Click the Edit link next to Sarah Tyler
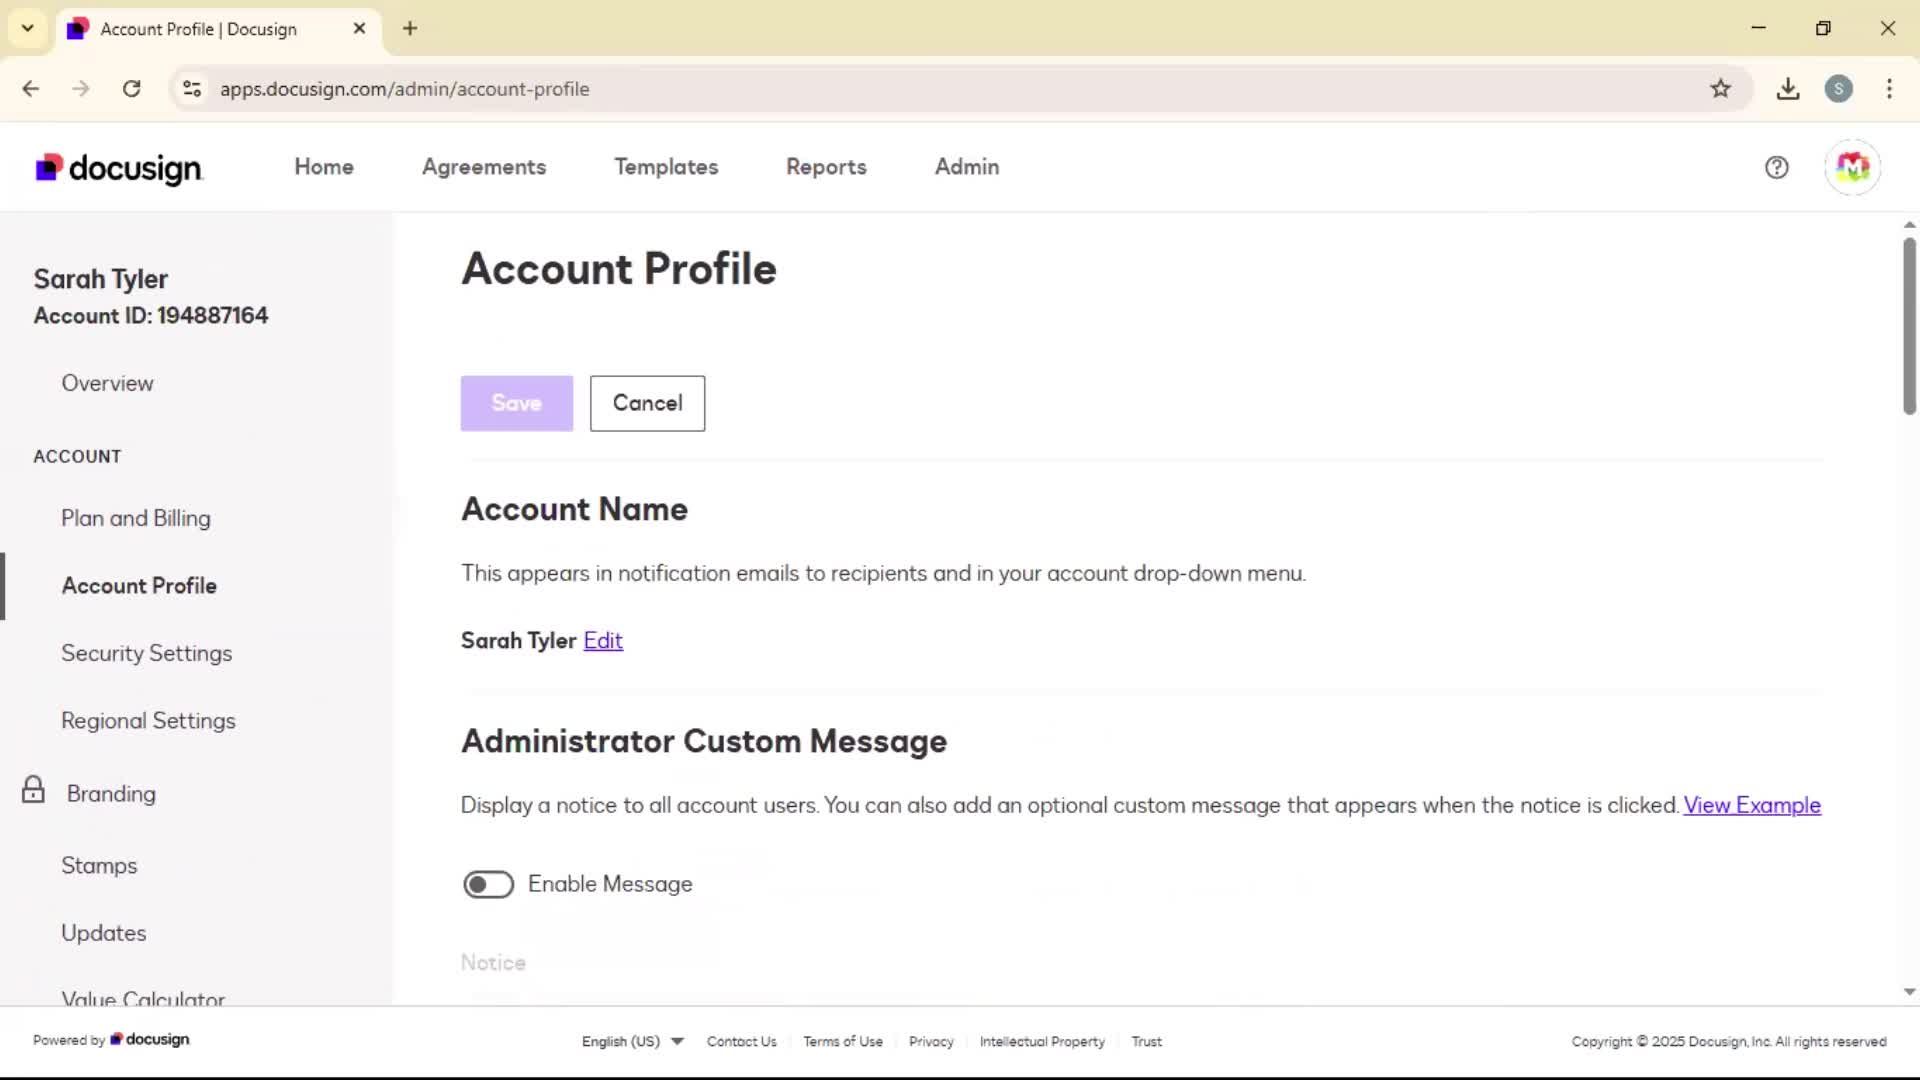Image resolution: width=1920 pixels, height=1080 pixels. pyautogui.click(x=603, y=641)
